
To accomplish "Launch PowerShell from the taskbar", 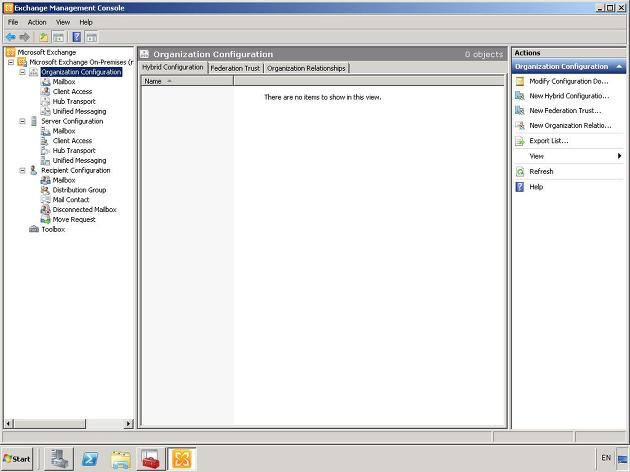I will tap(90, 459).
